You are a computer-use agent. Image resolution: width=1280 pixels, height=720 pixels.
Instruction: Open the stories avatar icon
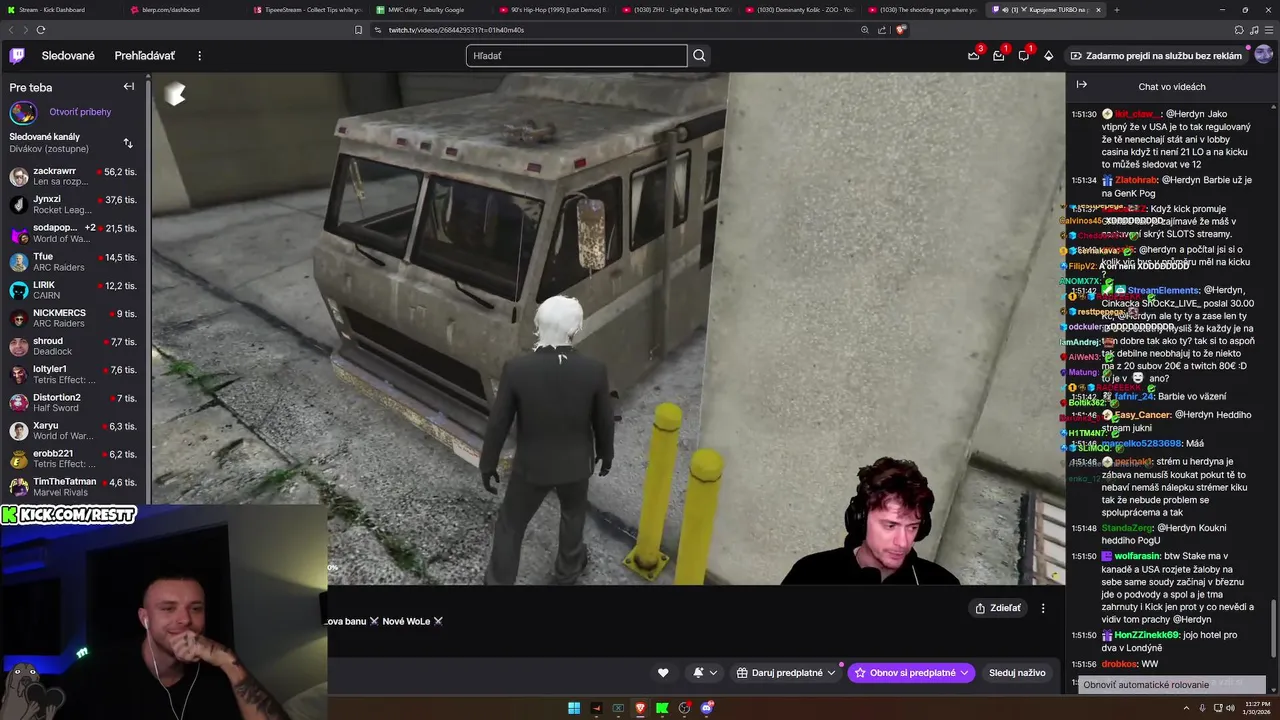point(23,112)
